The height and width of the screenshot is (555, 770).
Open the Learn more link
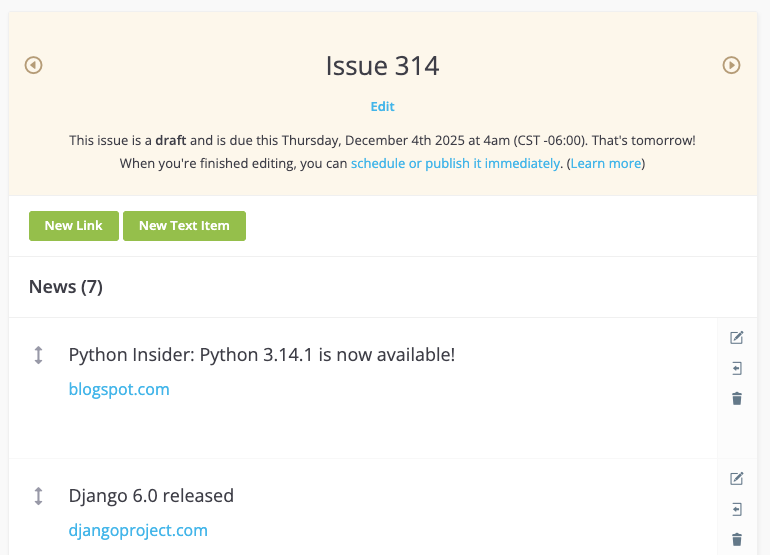pyautogui.click(x=605, y=163)
